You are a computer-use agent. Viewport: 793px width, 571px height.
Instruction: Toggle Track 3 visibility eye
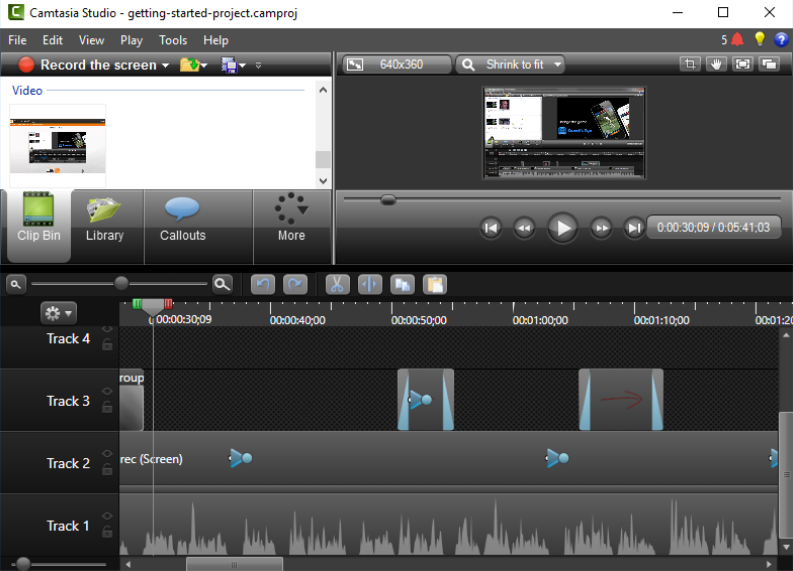(107, 391)
